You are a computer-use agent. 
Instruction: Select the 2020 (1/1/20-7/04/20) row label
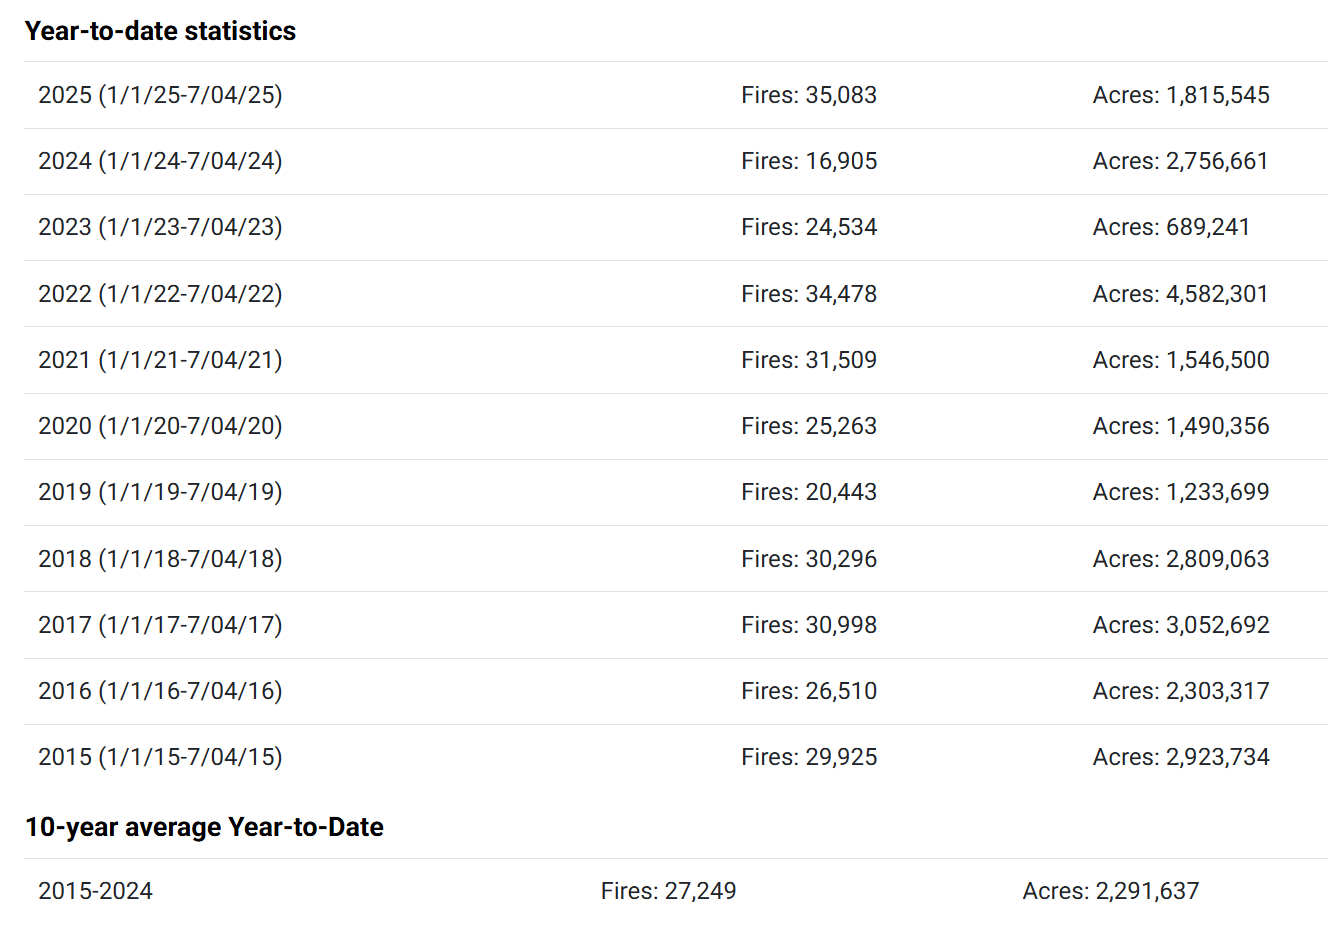[160, 426]
